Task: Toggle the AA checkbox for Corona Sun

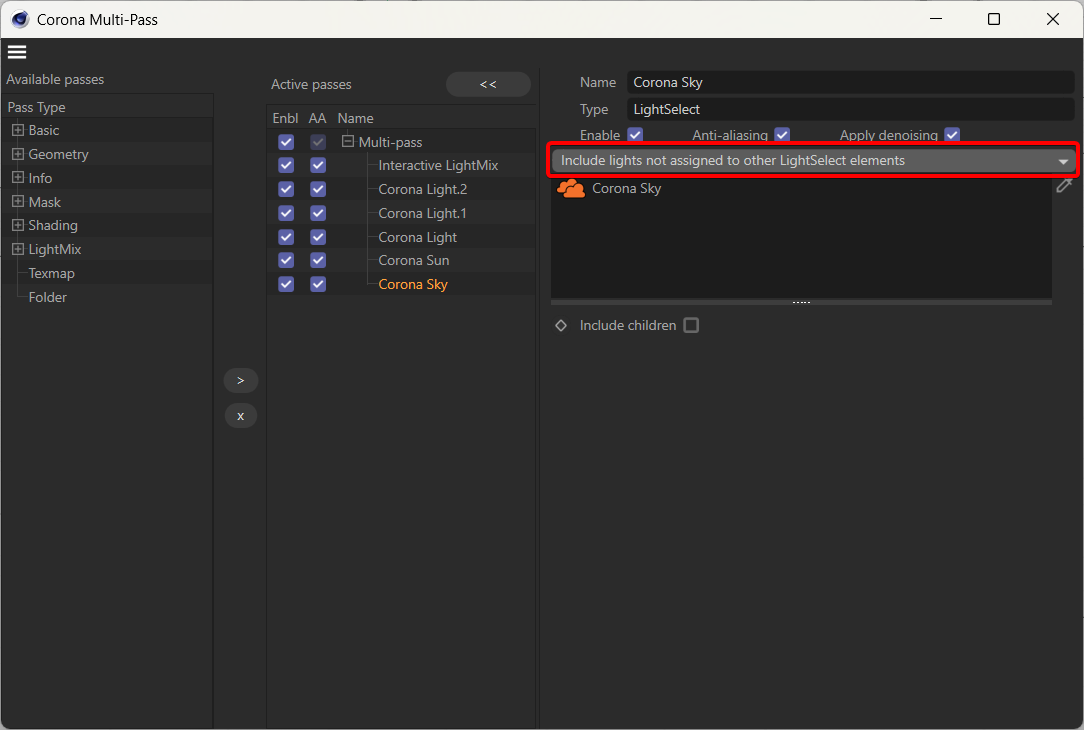Action: (x=317, y=260)
